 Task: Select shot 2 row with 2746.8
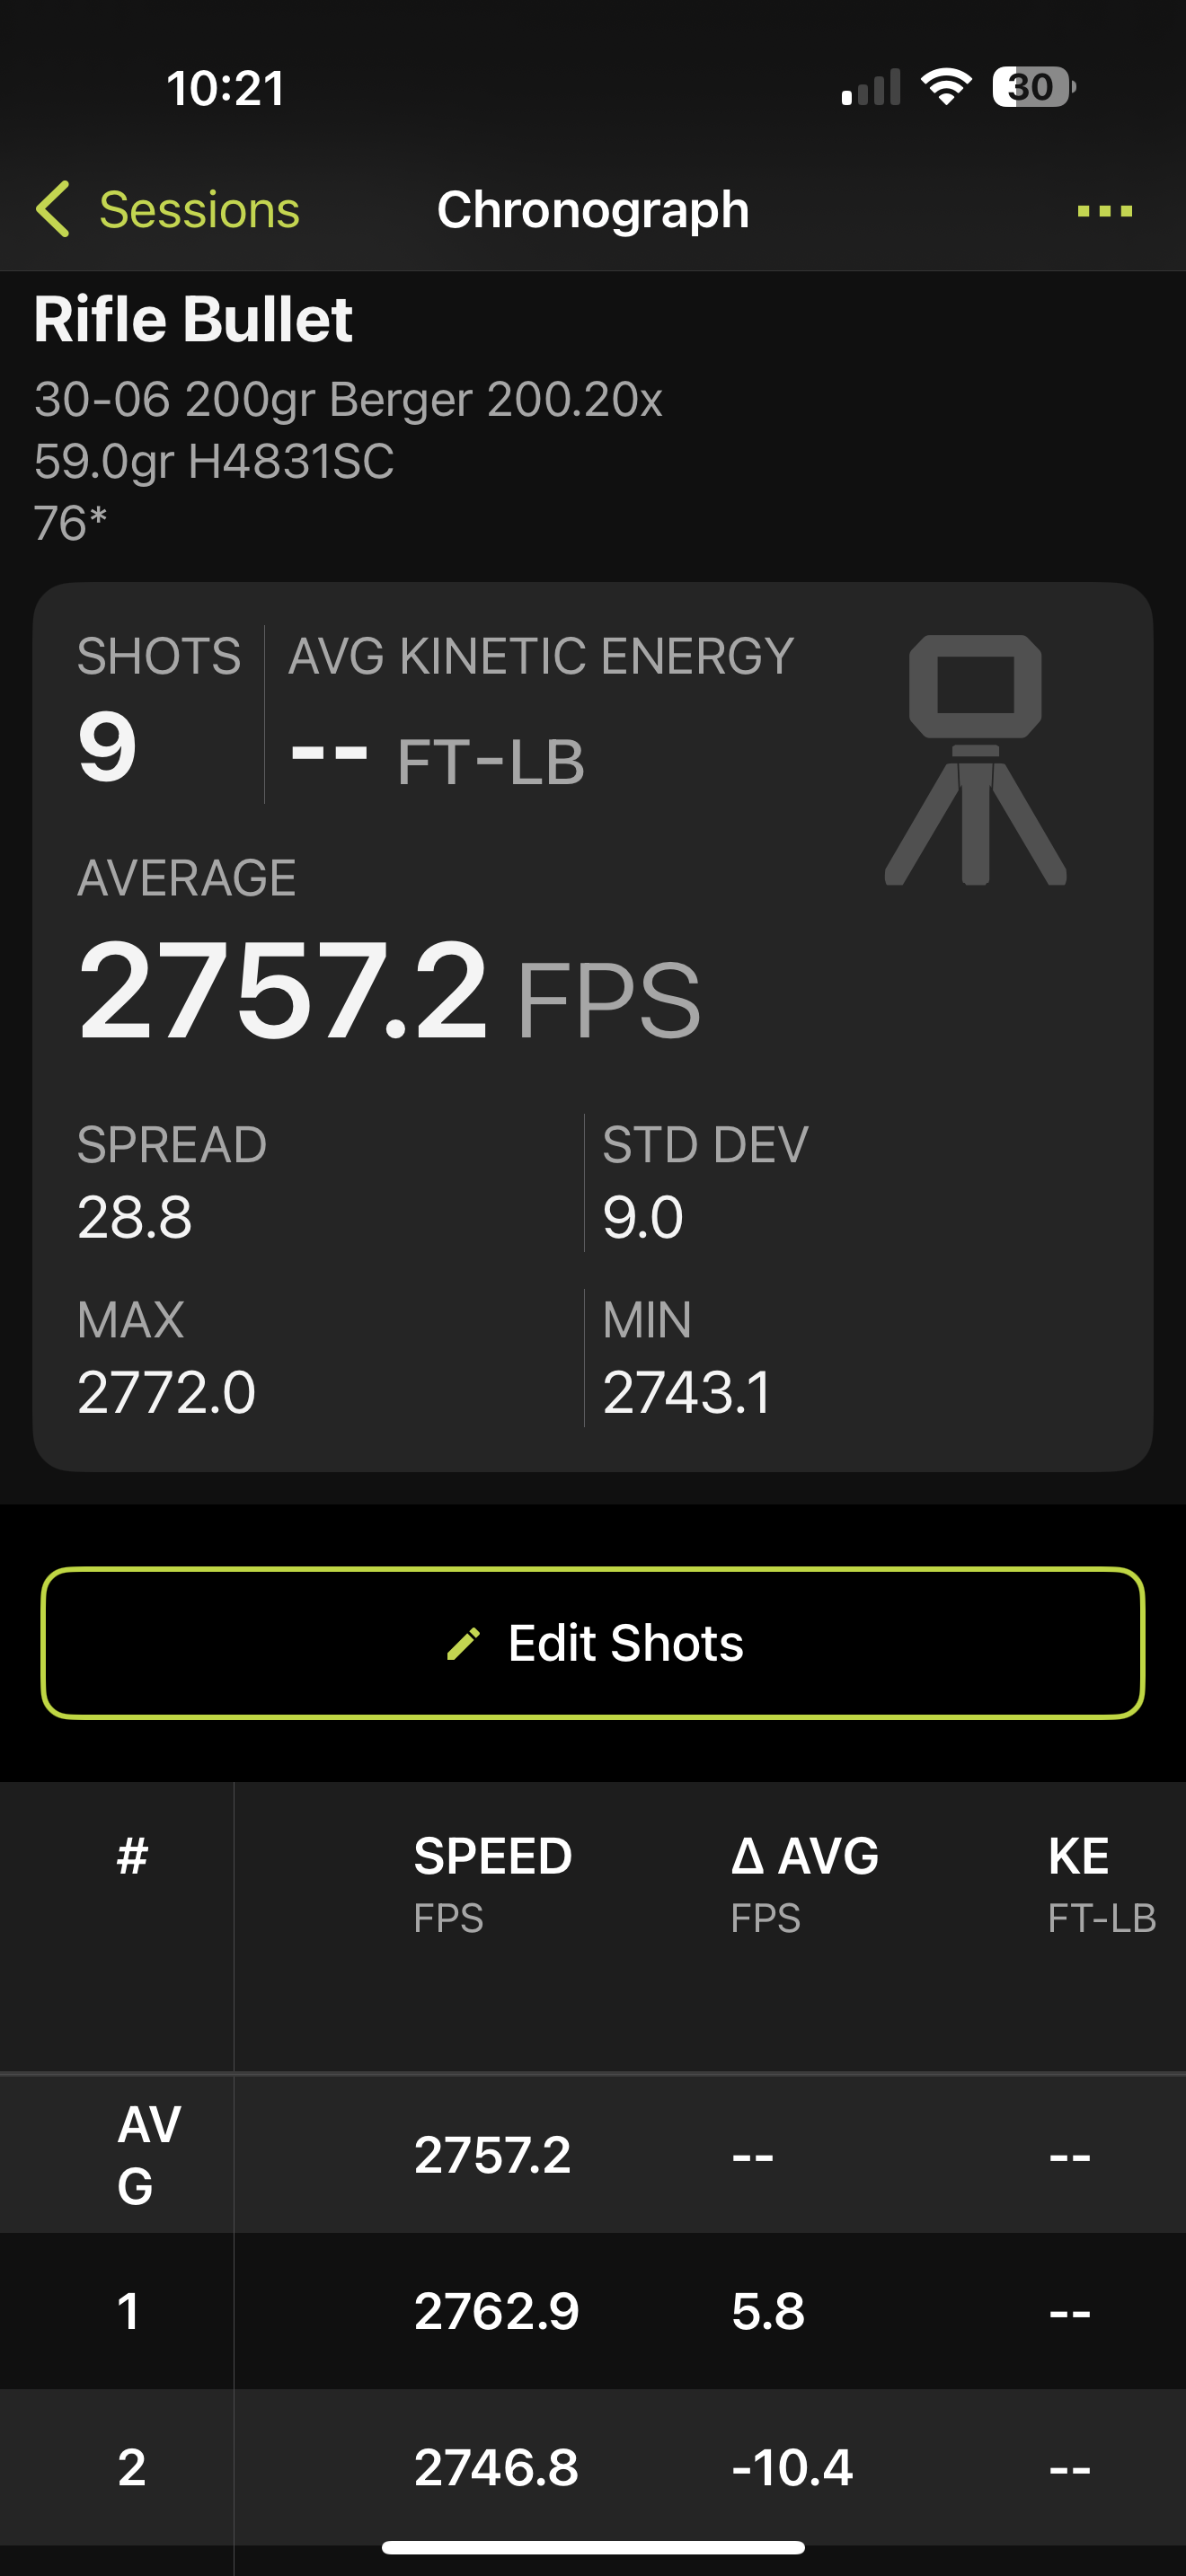593,2467
